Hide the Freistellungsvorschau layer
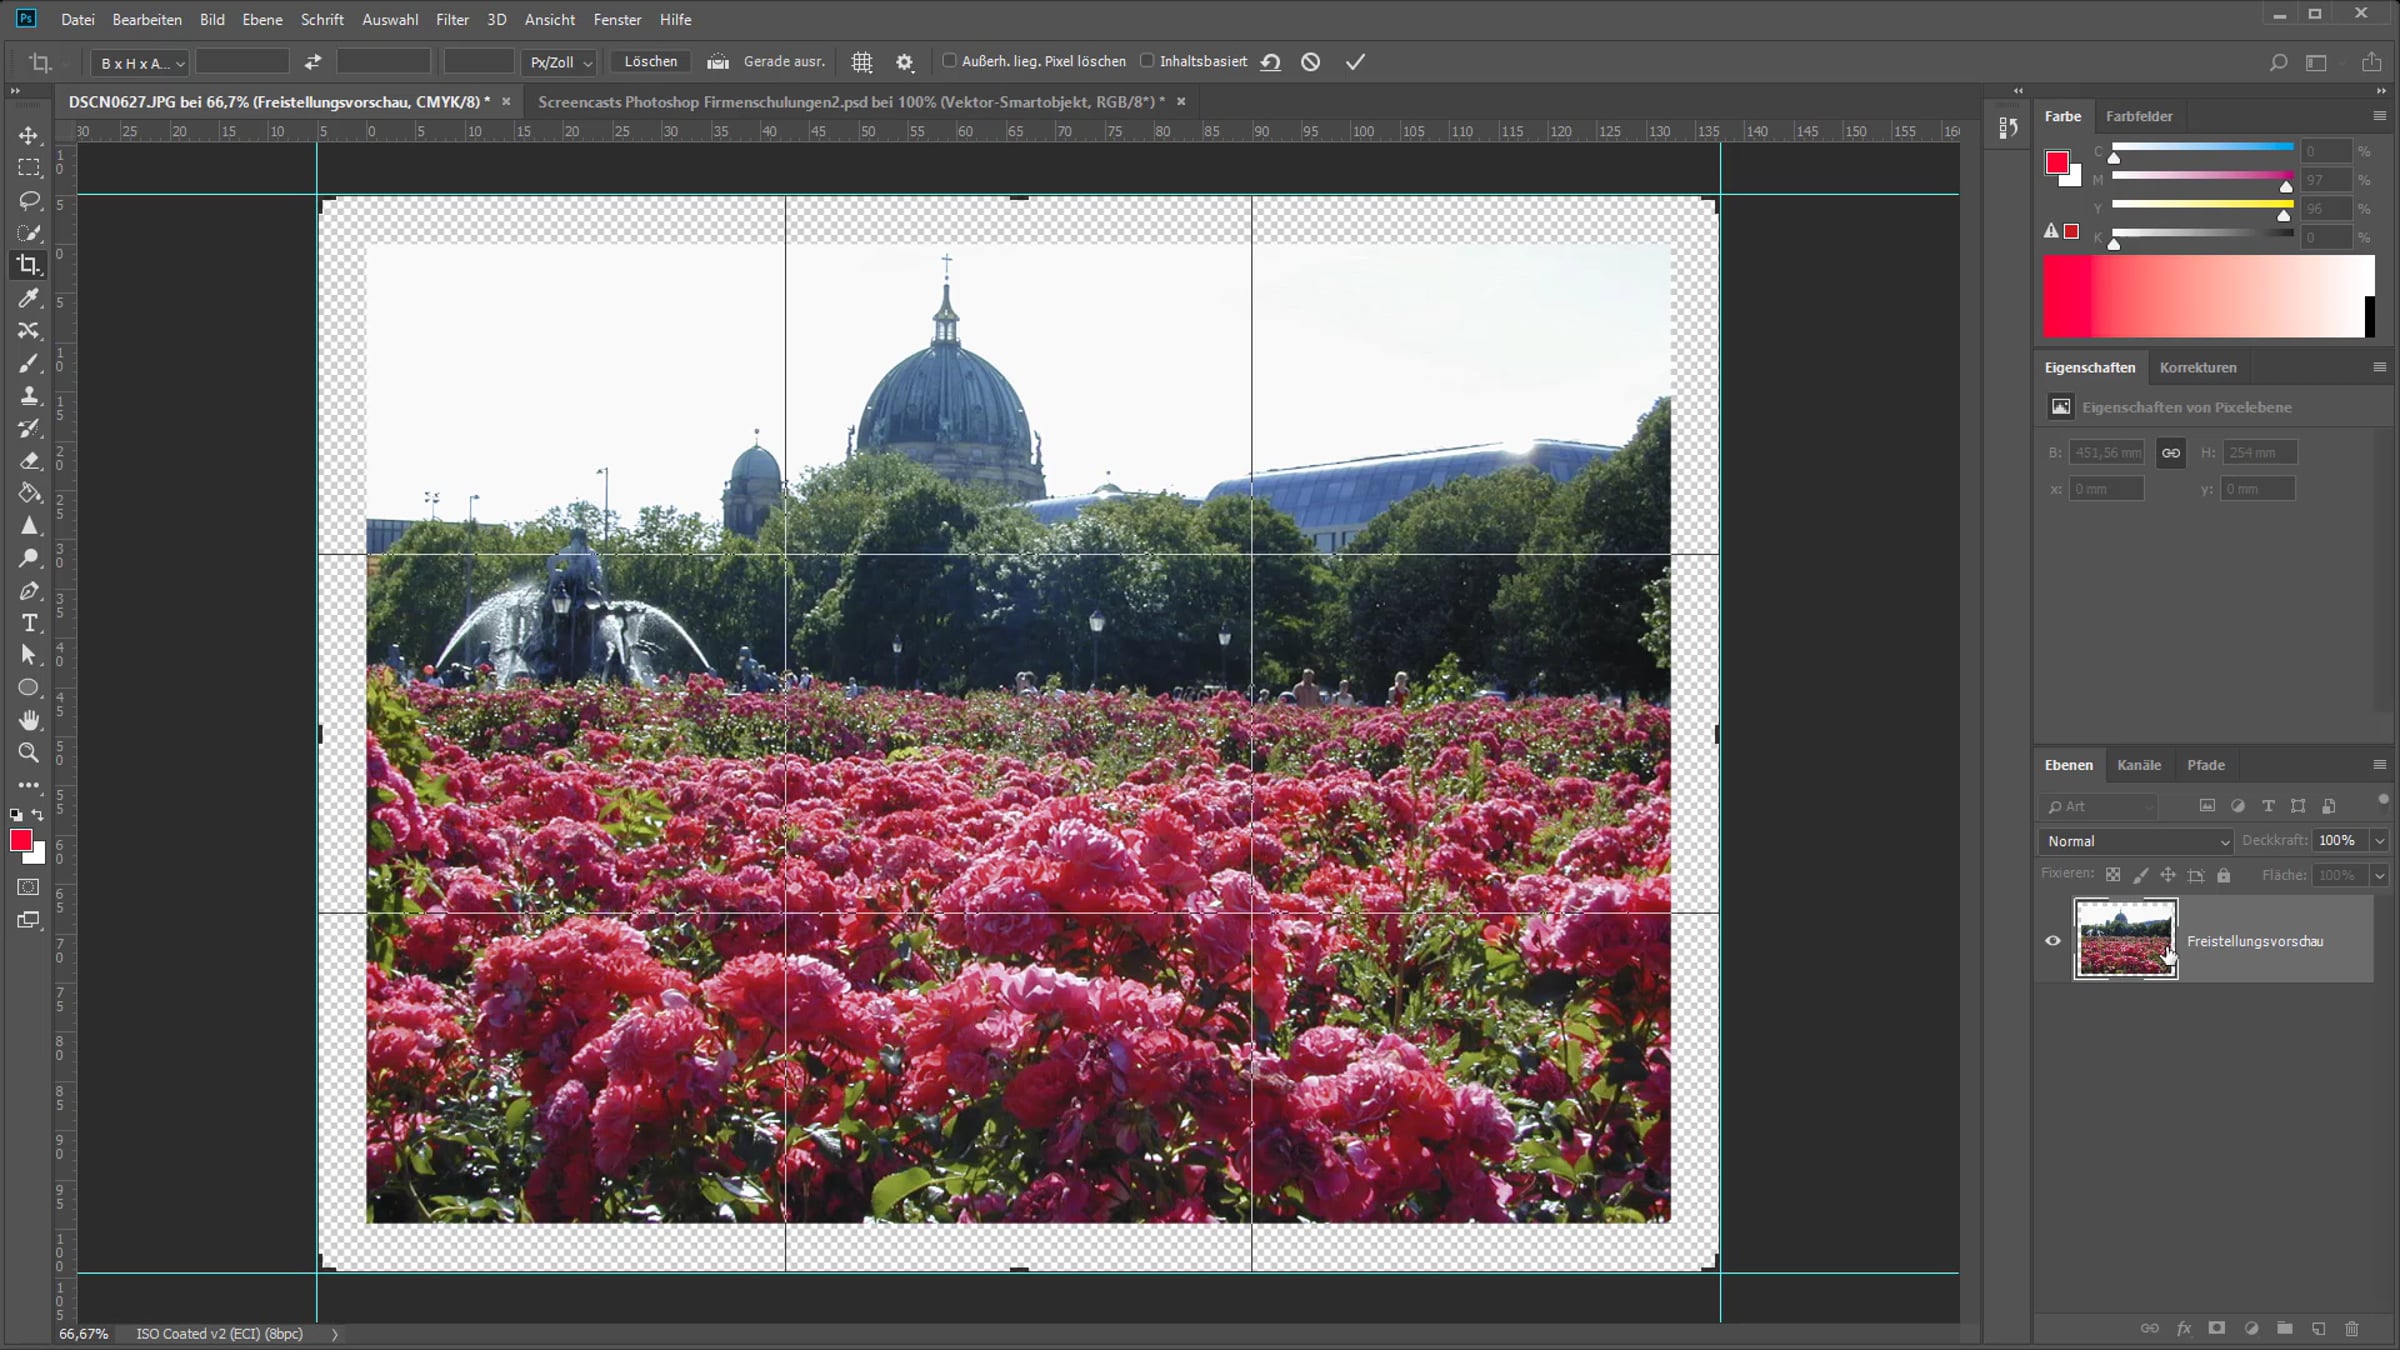The width and height of the screenshot is (2400, 1350). (x=2053, y=940)
